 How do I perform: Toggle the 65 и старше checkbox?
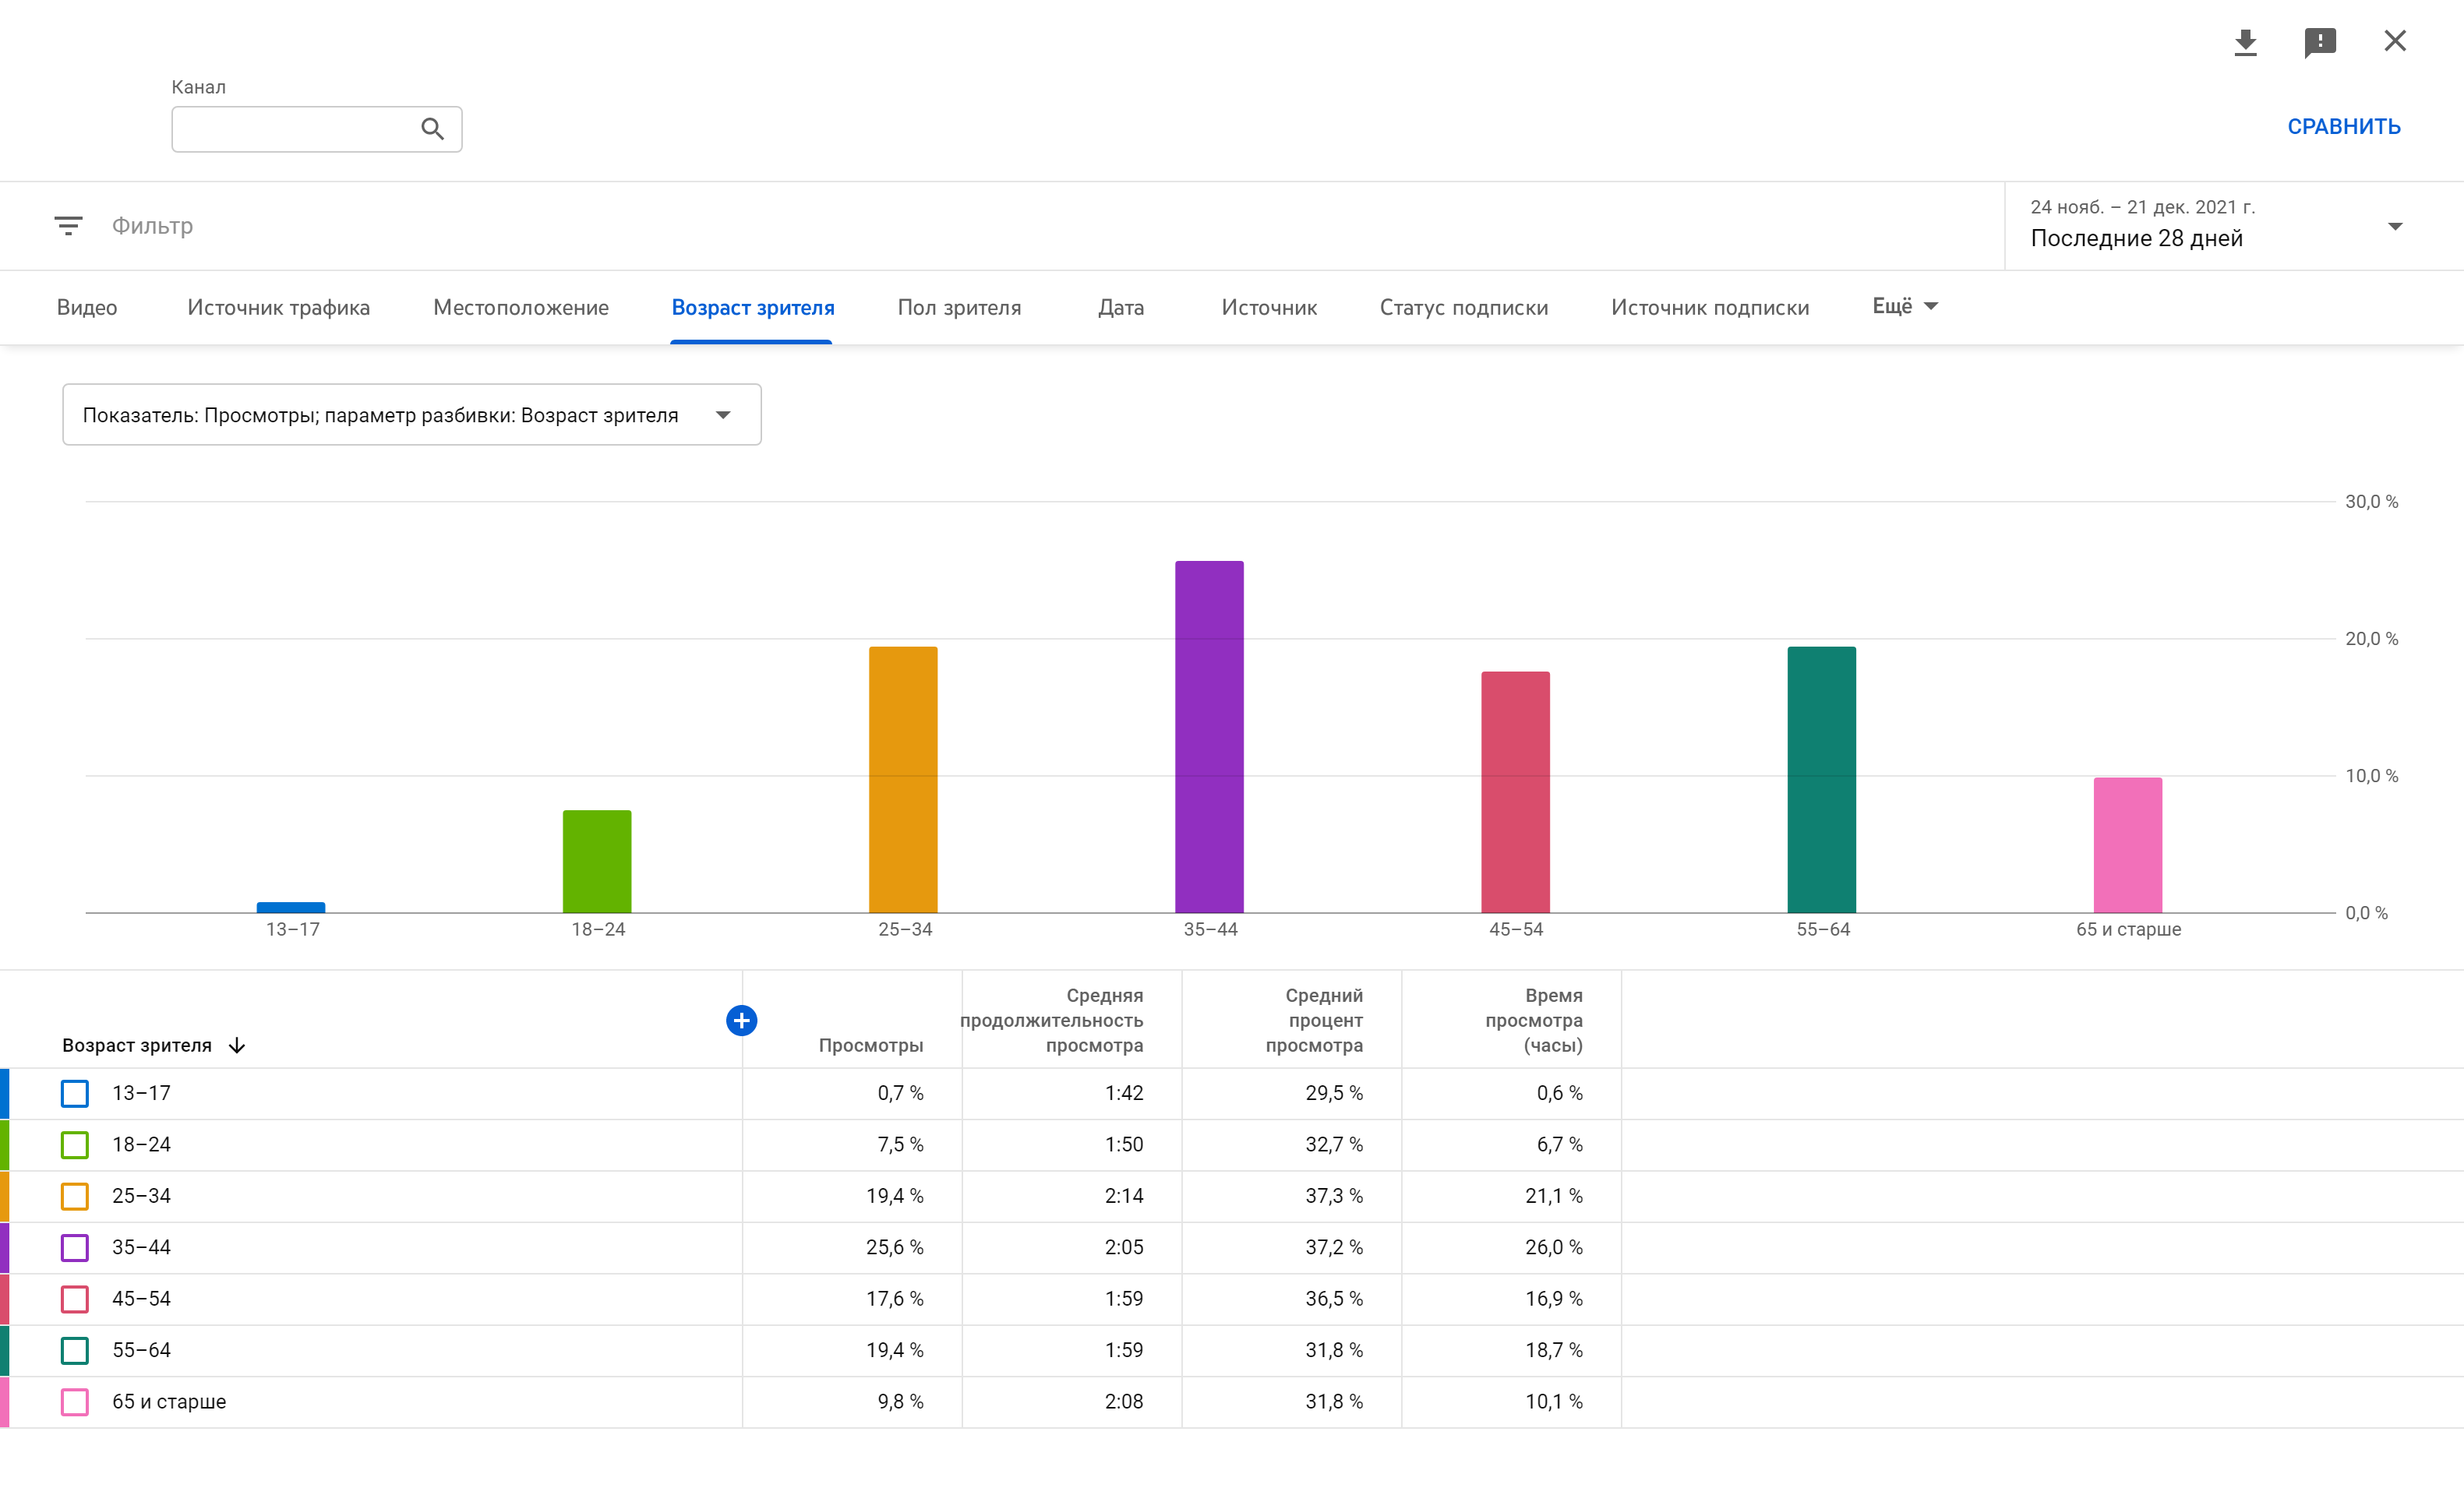[75, 1401]
